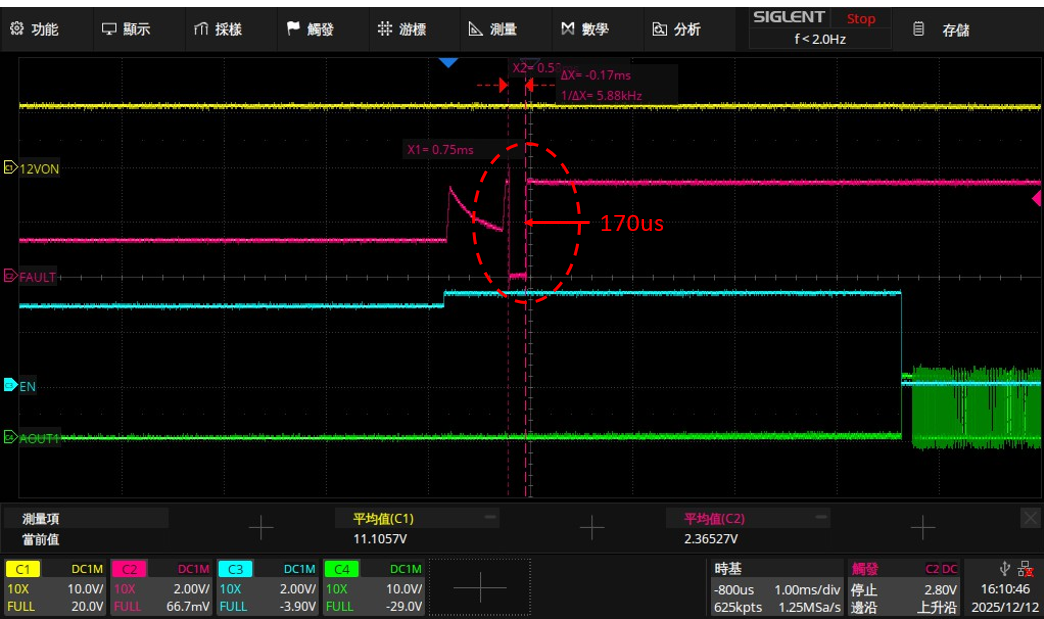Open the 數學 math menu
This screenshot has width=1044, height=619.
pos(585,29)
